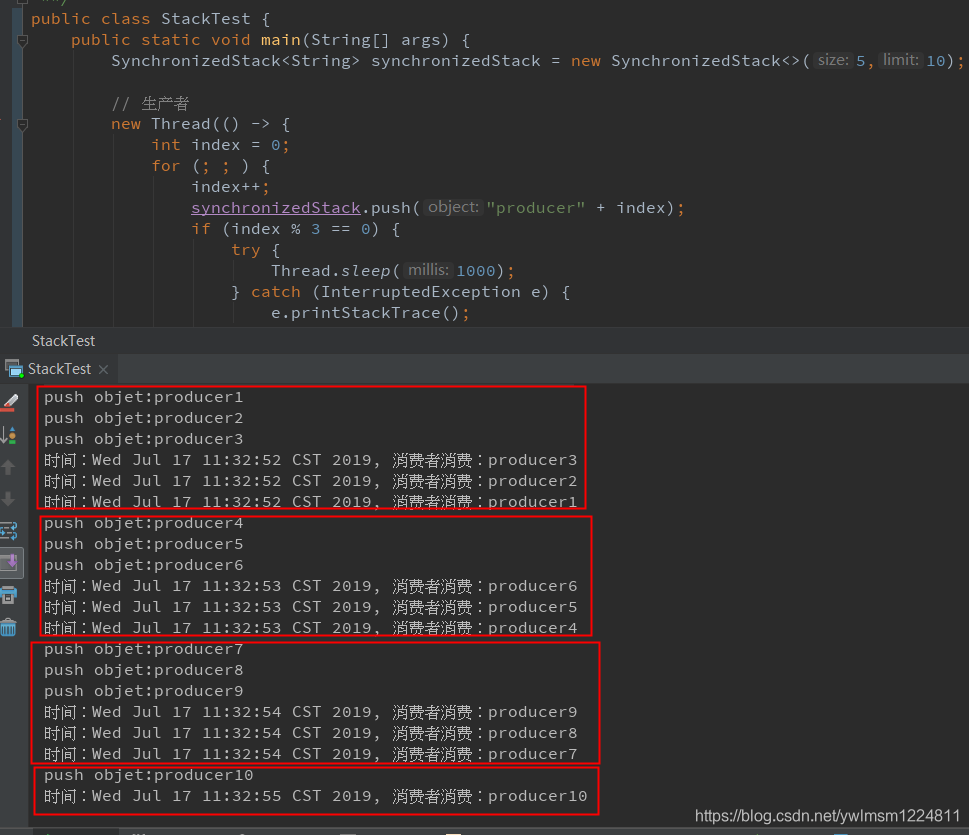
Task: Toggle soft-wrap for console output
Action: point(9,531)
